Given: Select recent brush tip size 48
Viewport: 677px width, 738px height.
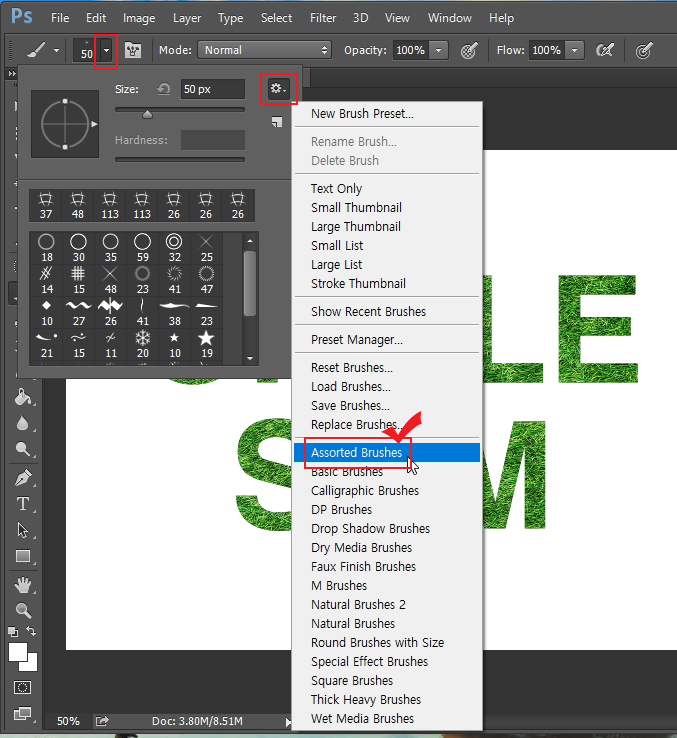Looking at the screenshot, I should pyautogui.click(x=78, y=206).
